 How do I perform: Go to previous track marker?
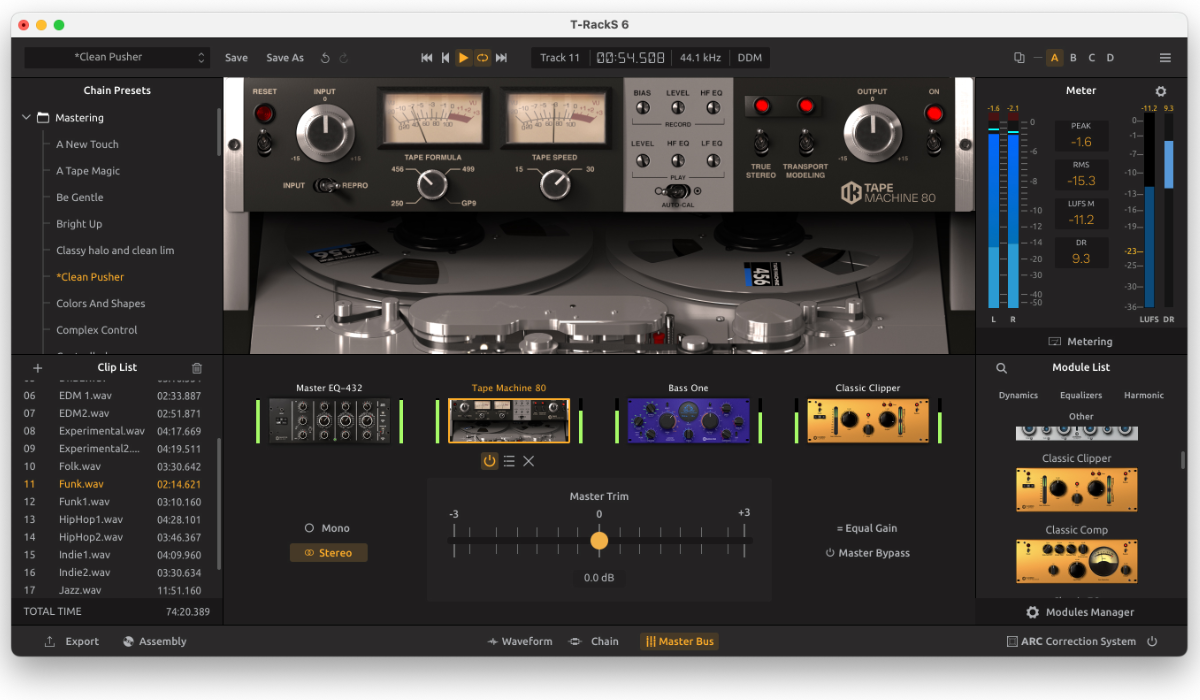445,58
